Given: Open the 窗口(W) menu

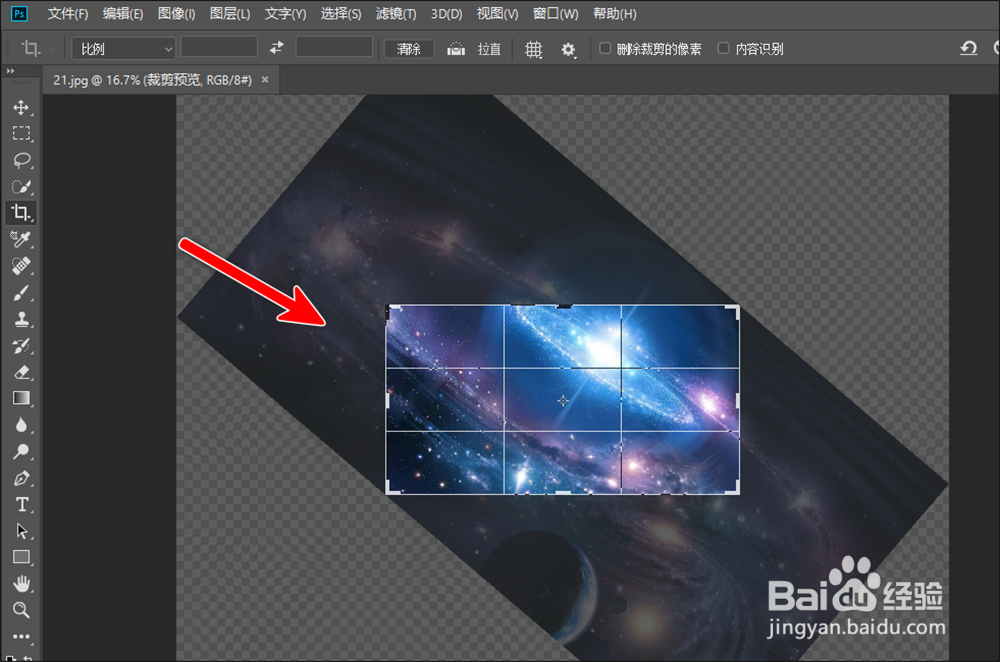Looking at the screenshot, I should tap(555, 13).
